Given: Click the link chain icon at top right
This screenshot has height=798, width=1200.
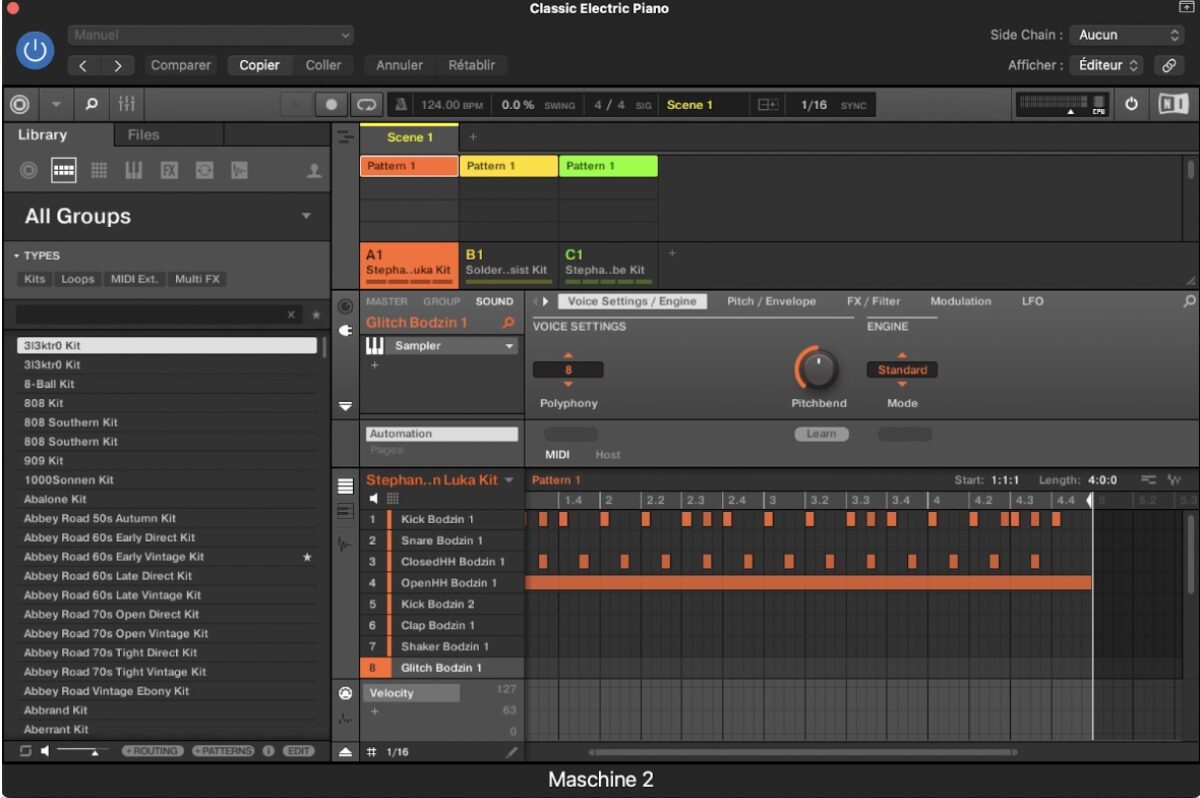Looking at the screenshot, I should point(1167,65).
